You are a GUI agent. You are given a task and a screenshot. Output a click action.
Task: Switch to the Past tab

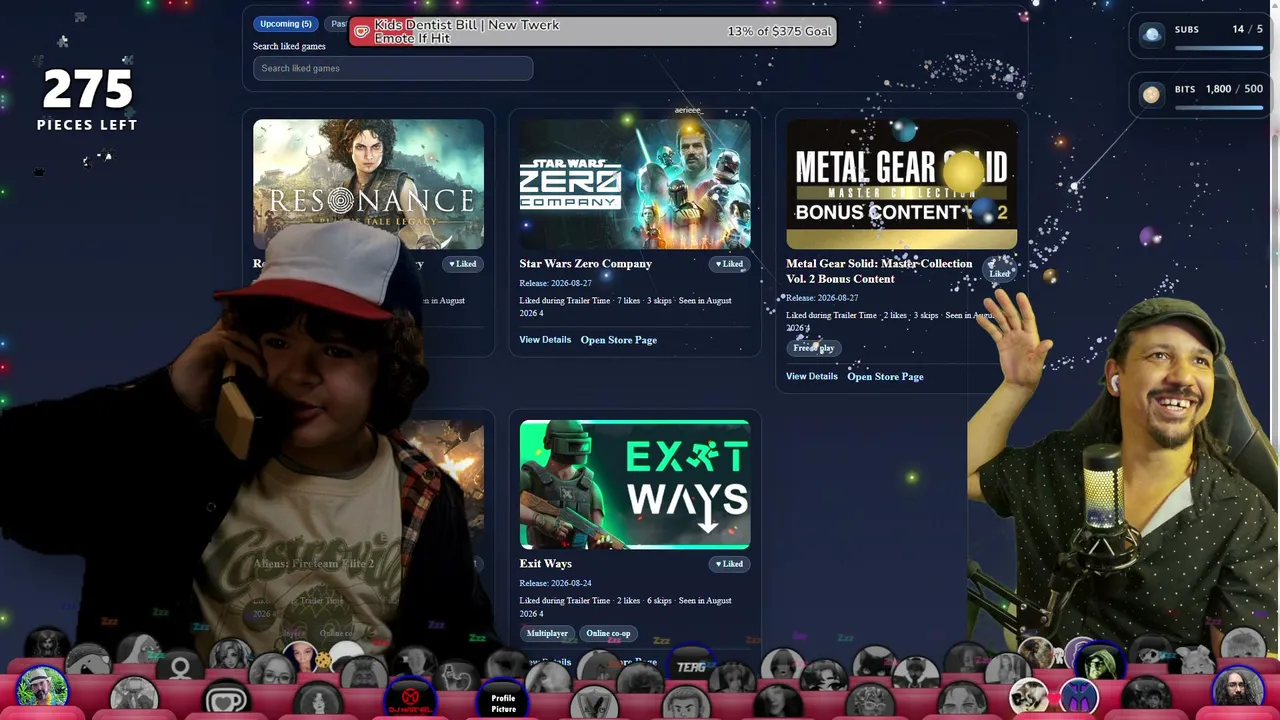338,24
